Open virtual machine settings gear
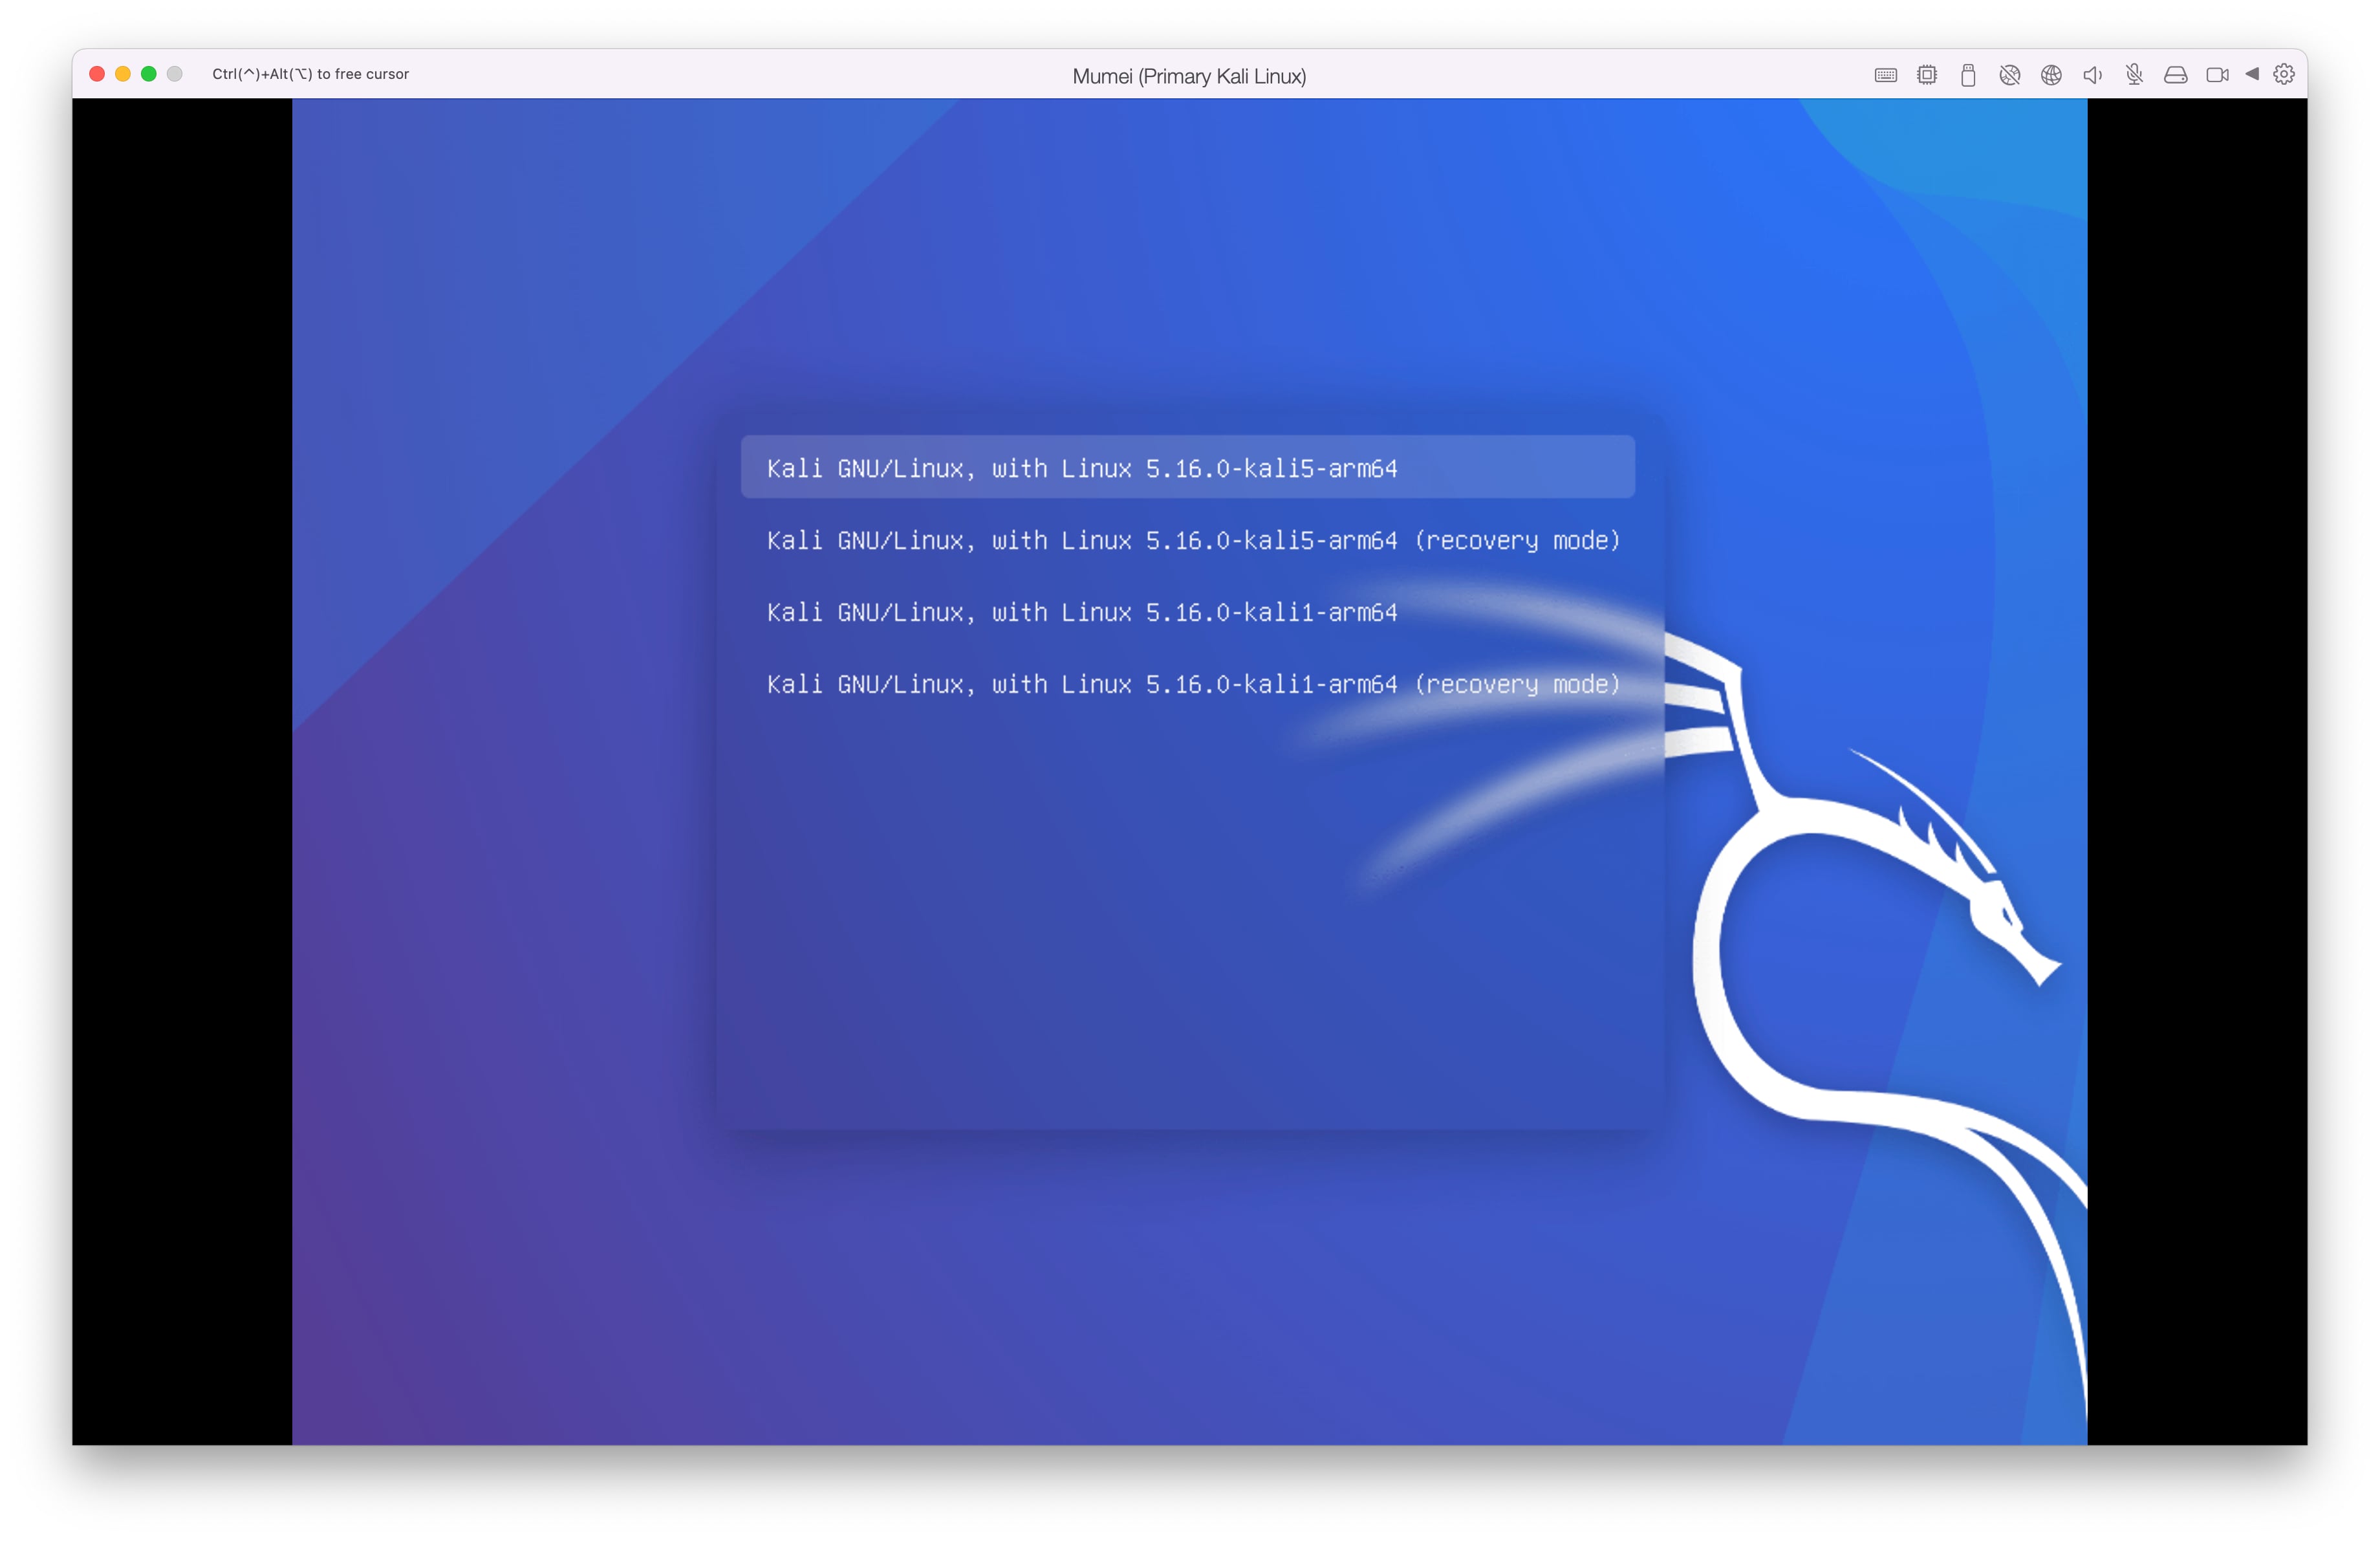Screen dimensions: 2380x1541 (x=2284, y=74)
